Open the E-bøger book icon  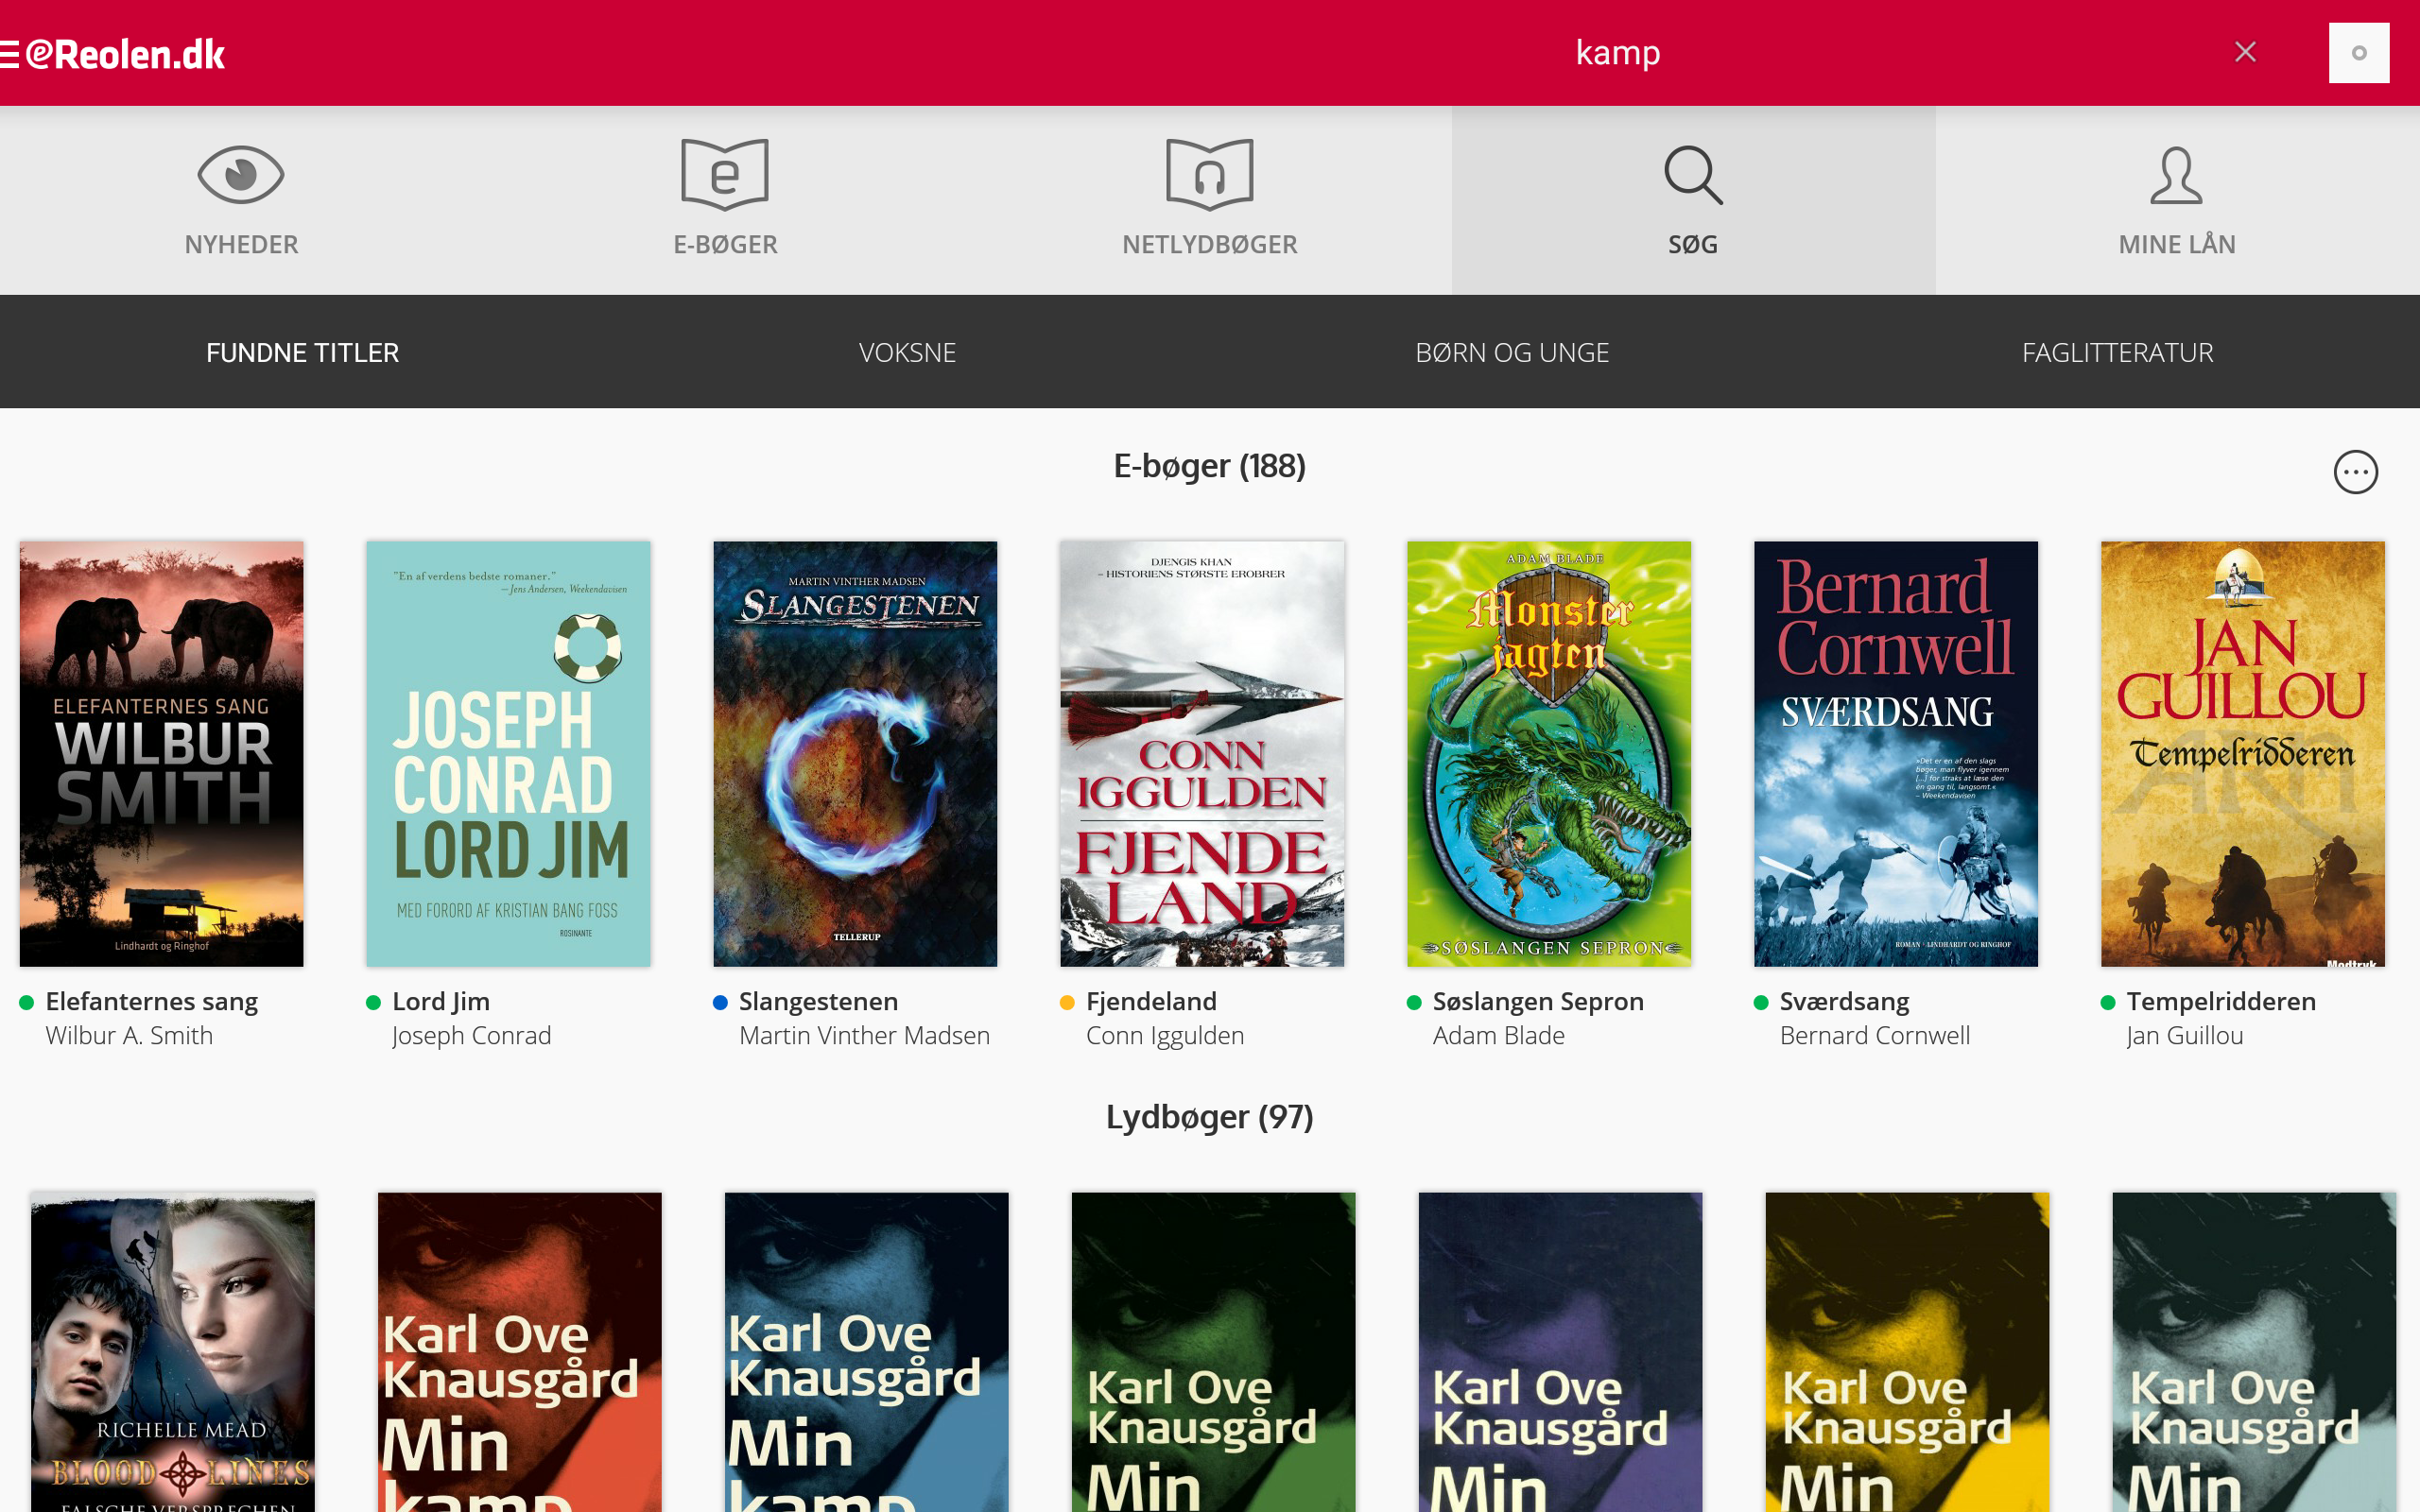(x=725, y=176)
